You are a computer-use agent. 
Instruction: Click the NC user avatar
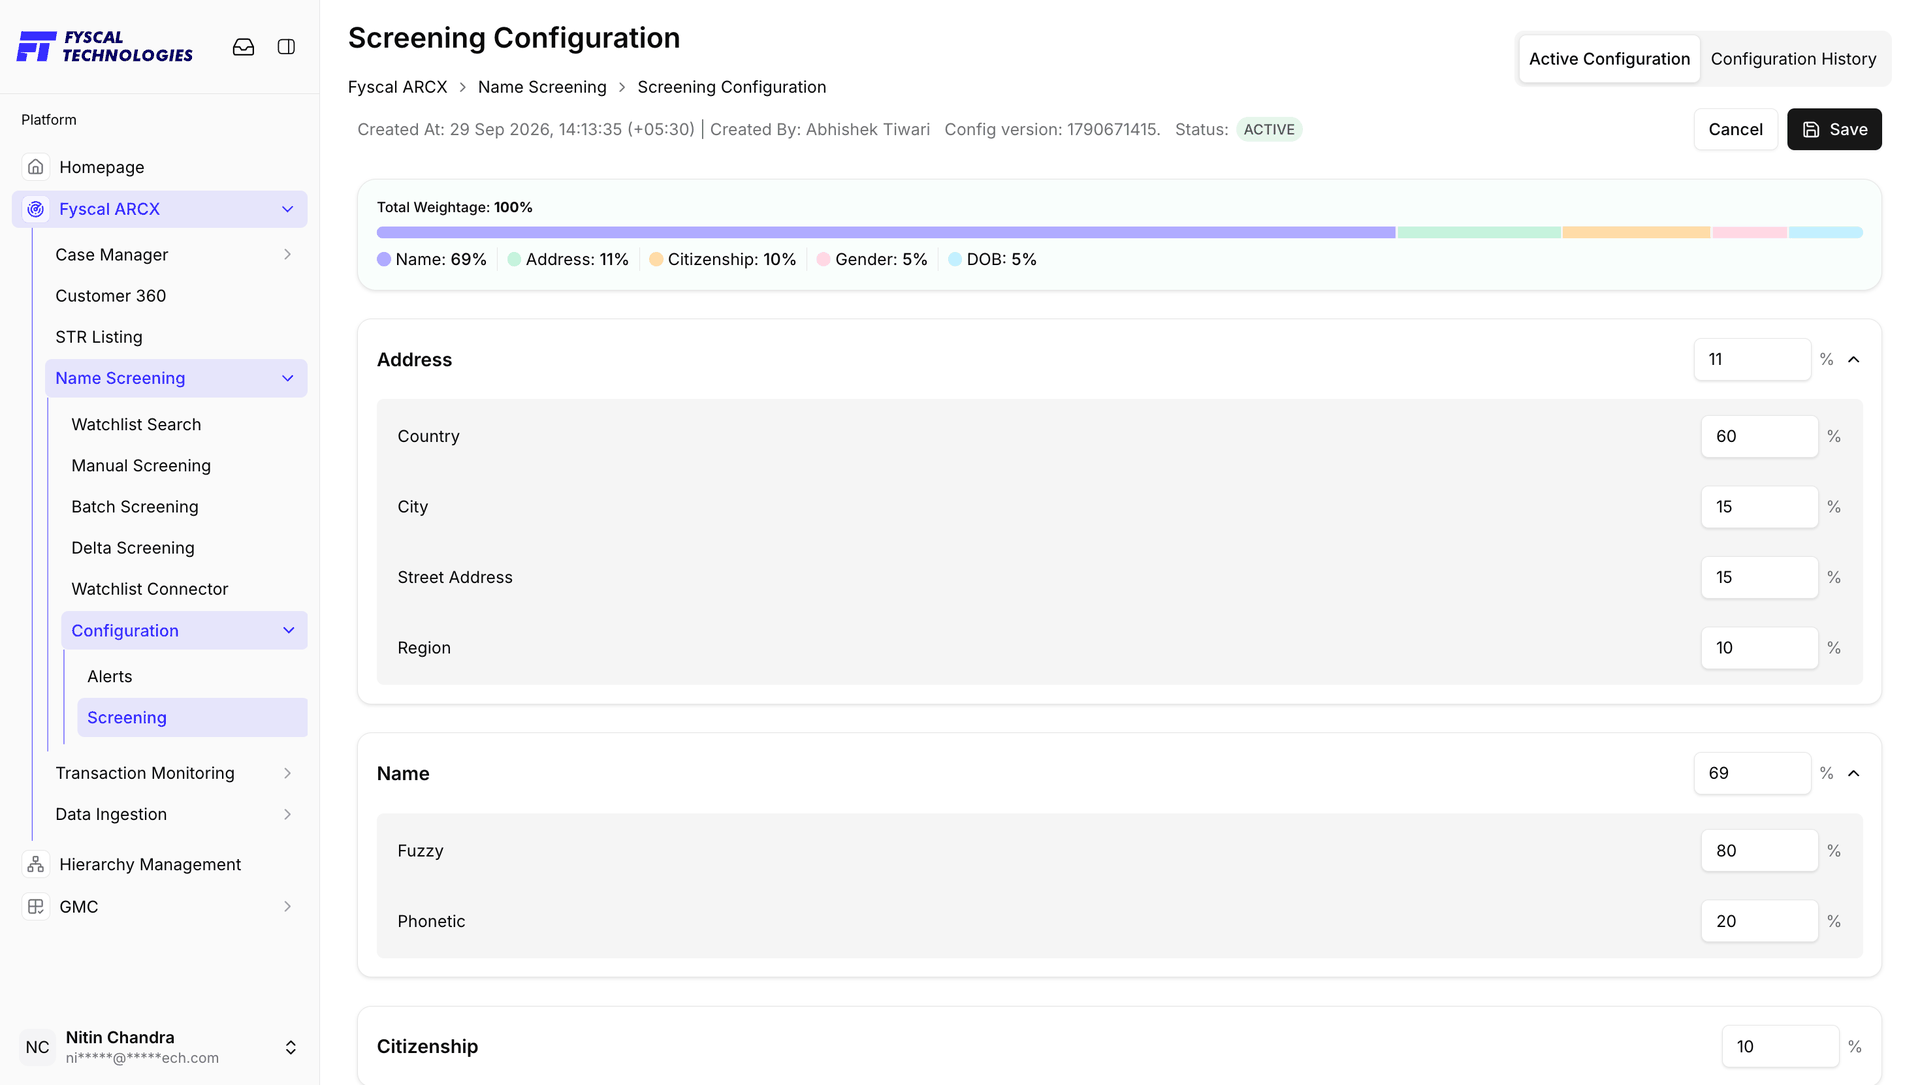(x=38, y=1047)
